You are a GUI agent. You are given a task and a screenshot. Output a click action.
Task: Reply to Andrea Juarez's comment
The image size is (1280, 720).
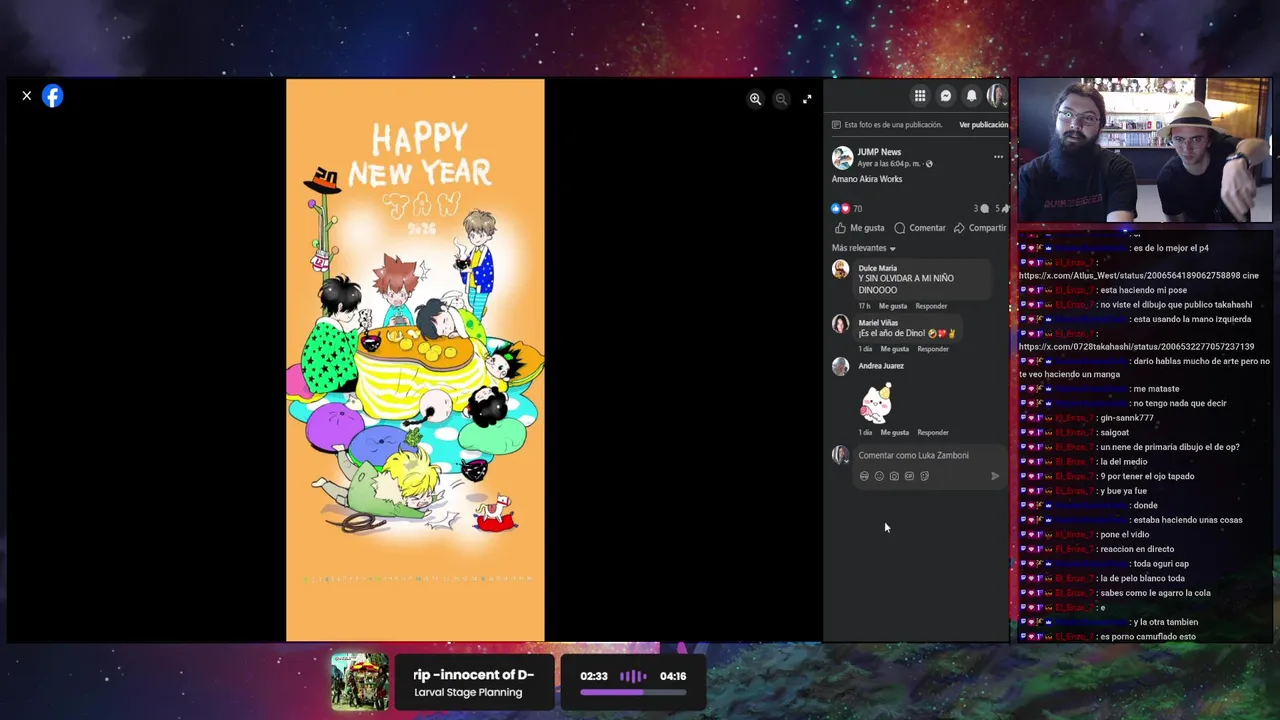[x=933, y=433]
